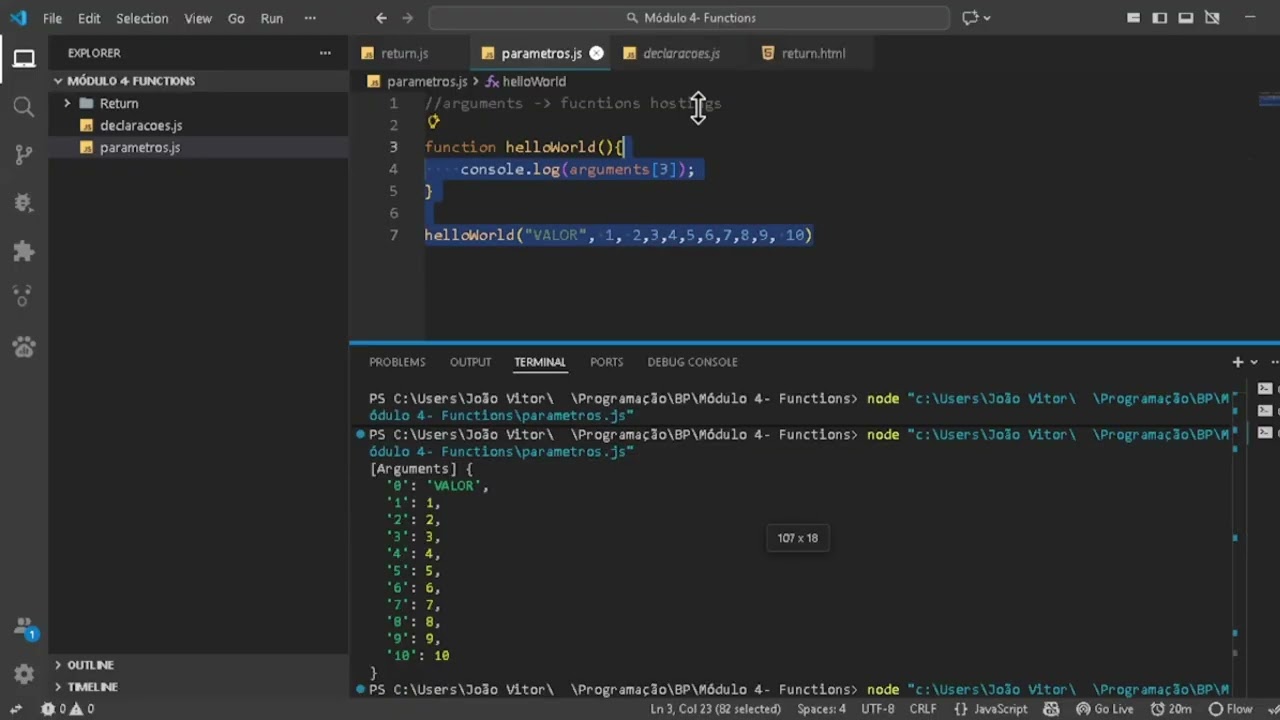This screenshot has width=1280, height=720.
Task: Open the Selection menu
Action: tap(142, 18)
